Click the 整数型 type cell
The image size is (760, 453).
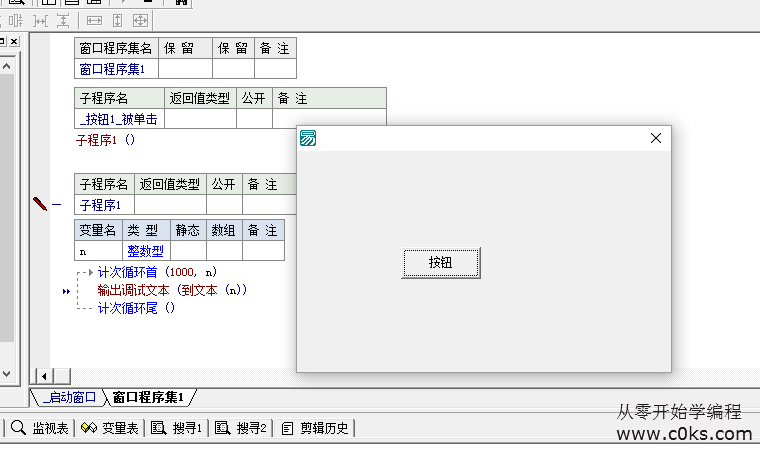(x=145, y=252)
